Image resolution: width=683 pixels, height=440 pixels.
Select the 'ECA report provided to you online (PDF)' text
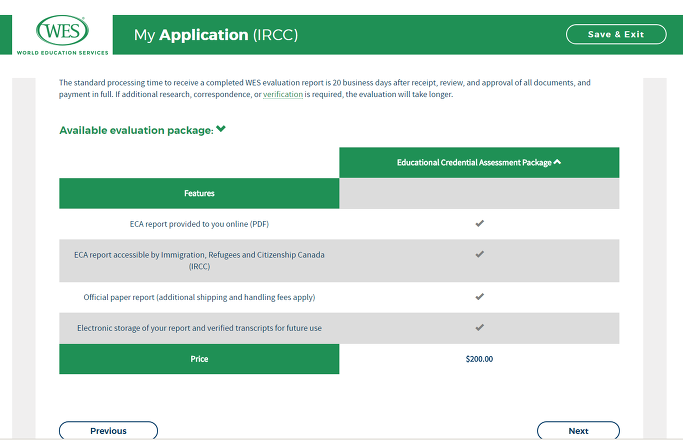[199, 224]
